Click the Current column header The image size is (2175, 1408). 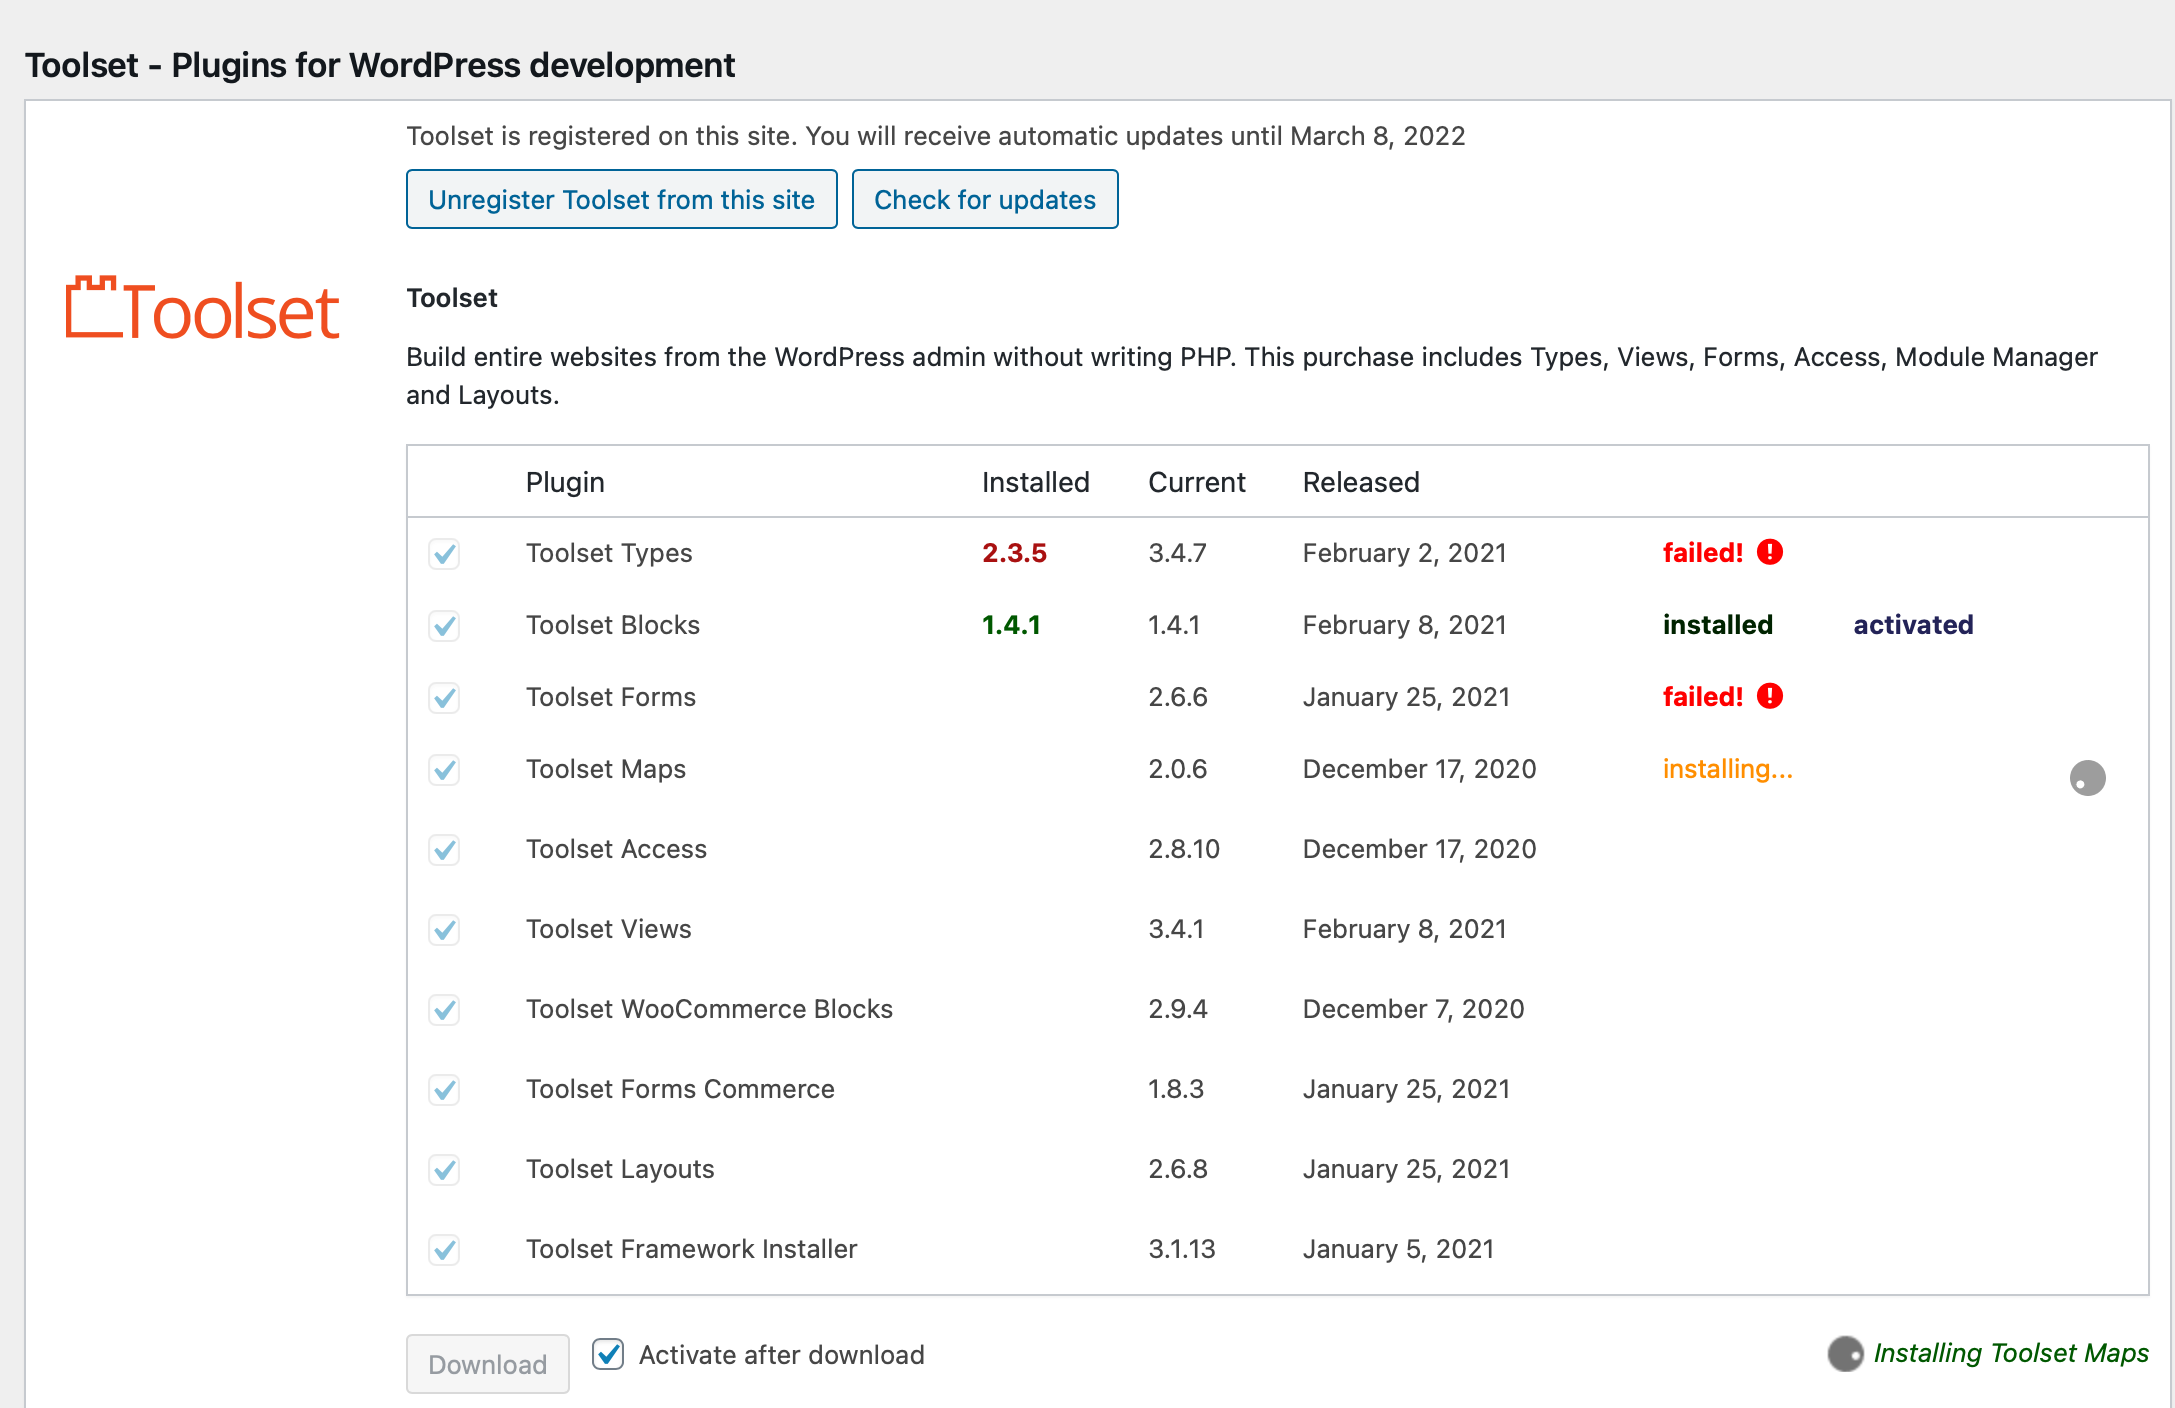(1196, 482)
